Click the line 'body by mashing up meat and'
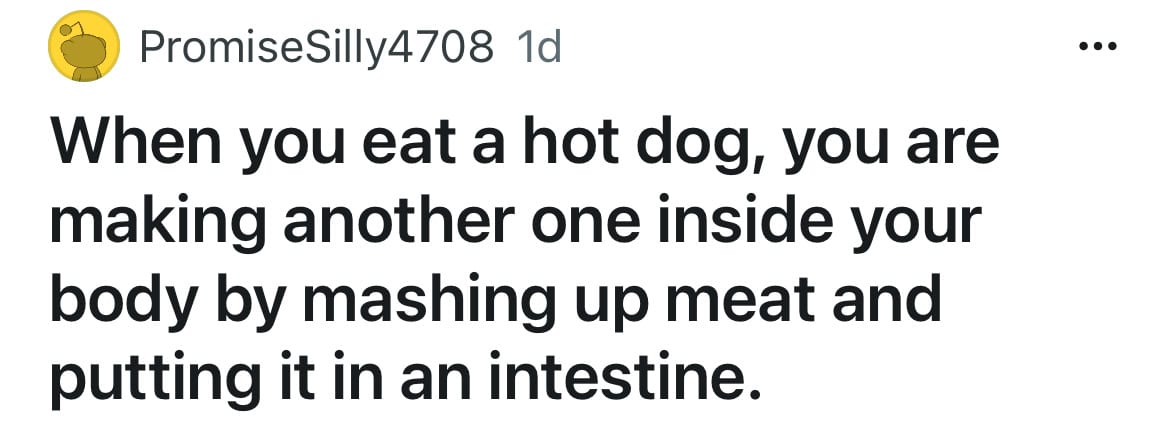Screen dimensions: 1170x426 click(x=496, y=298)
